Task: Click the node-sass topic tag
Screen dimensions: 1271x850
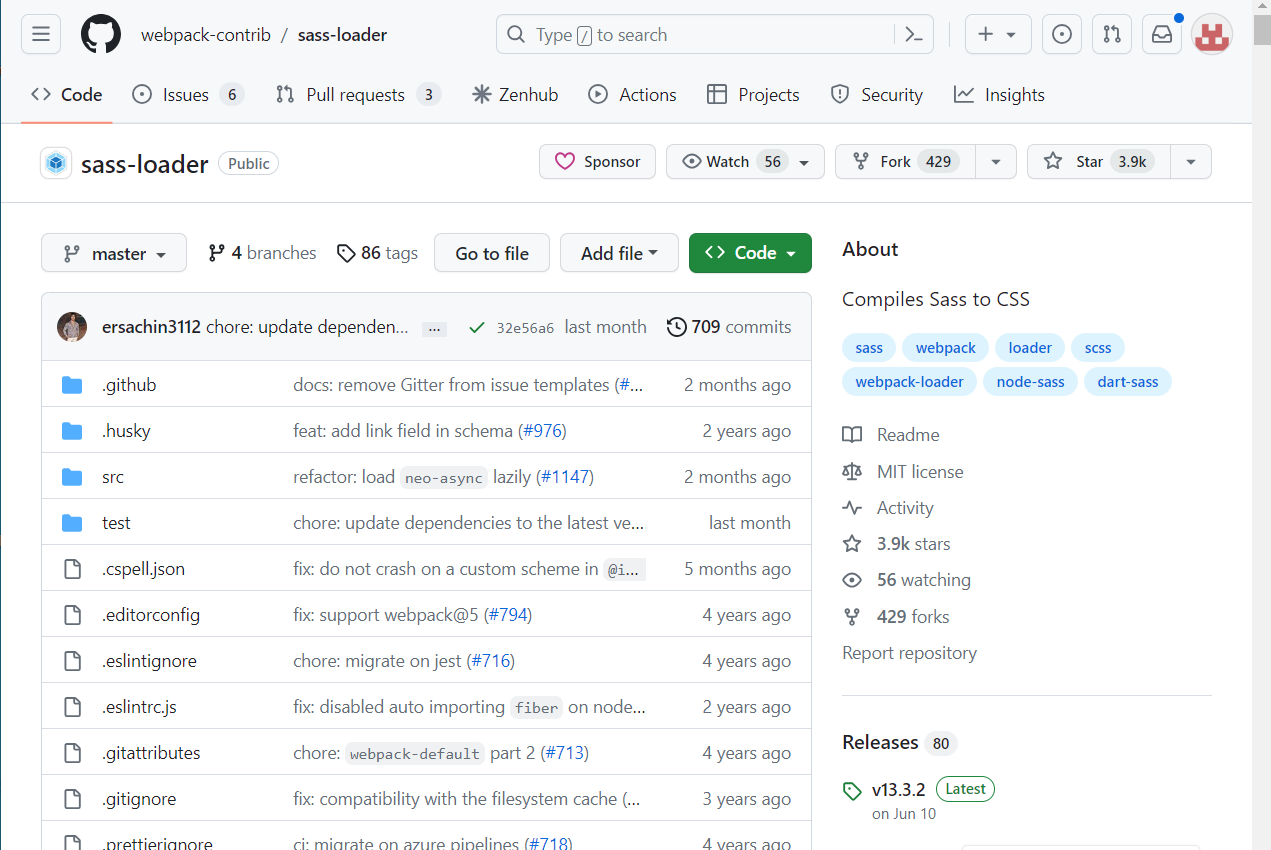Action: coord(1030,382)
